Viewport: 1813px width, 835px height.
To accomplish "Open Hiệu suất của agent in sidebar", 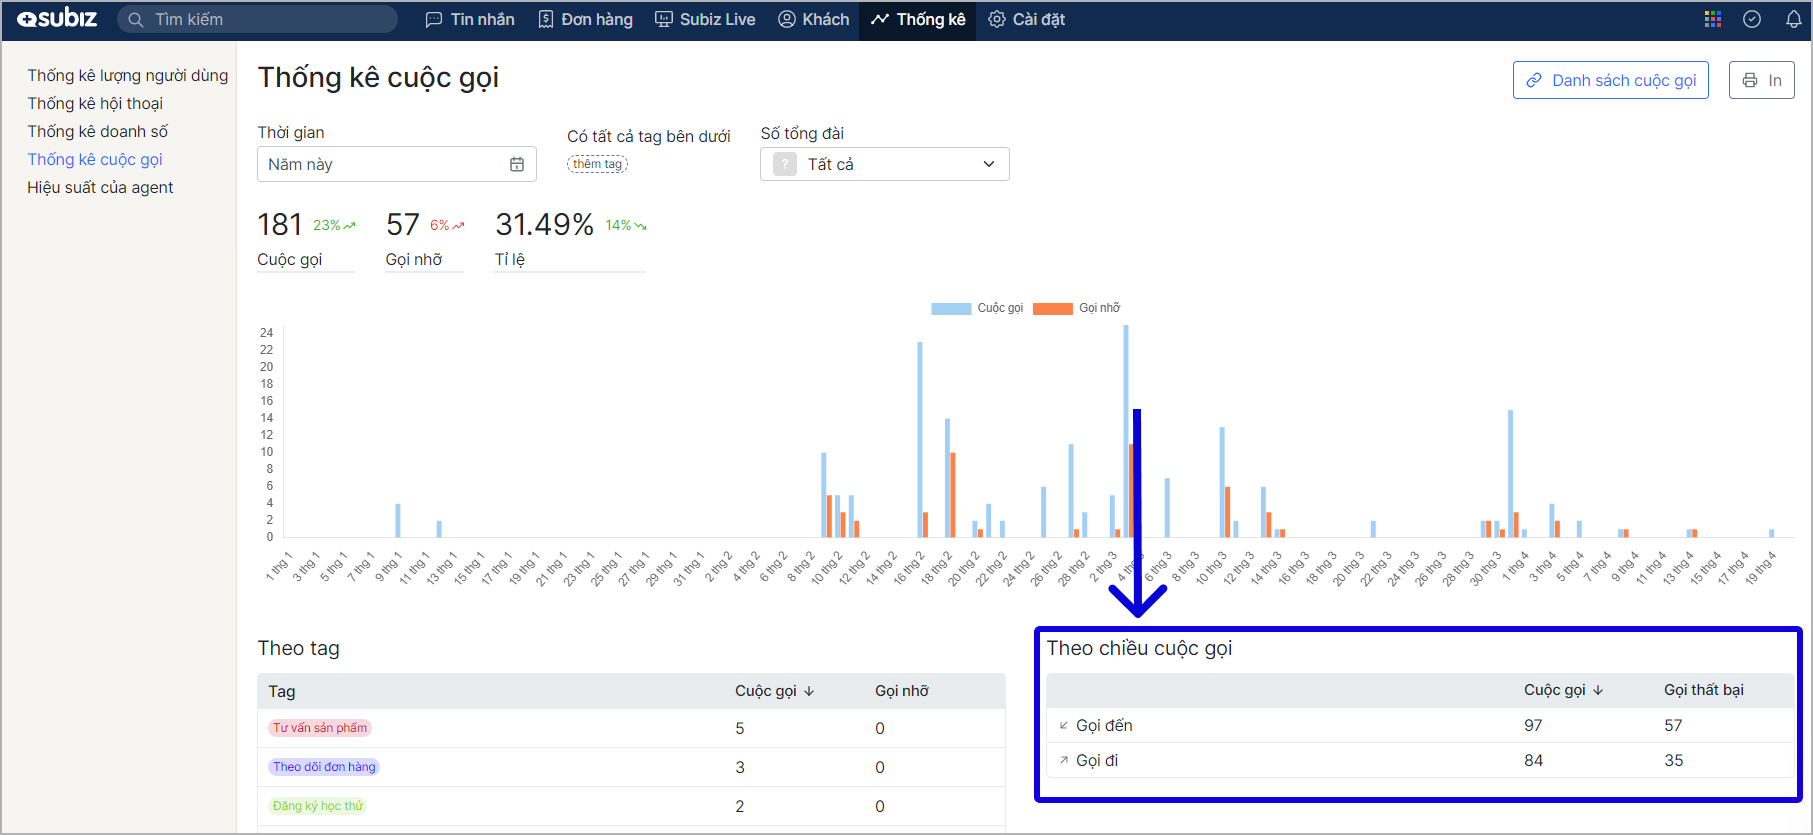I will [x=100, y=187].
